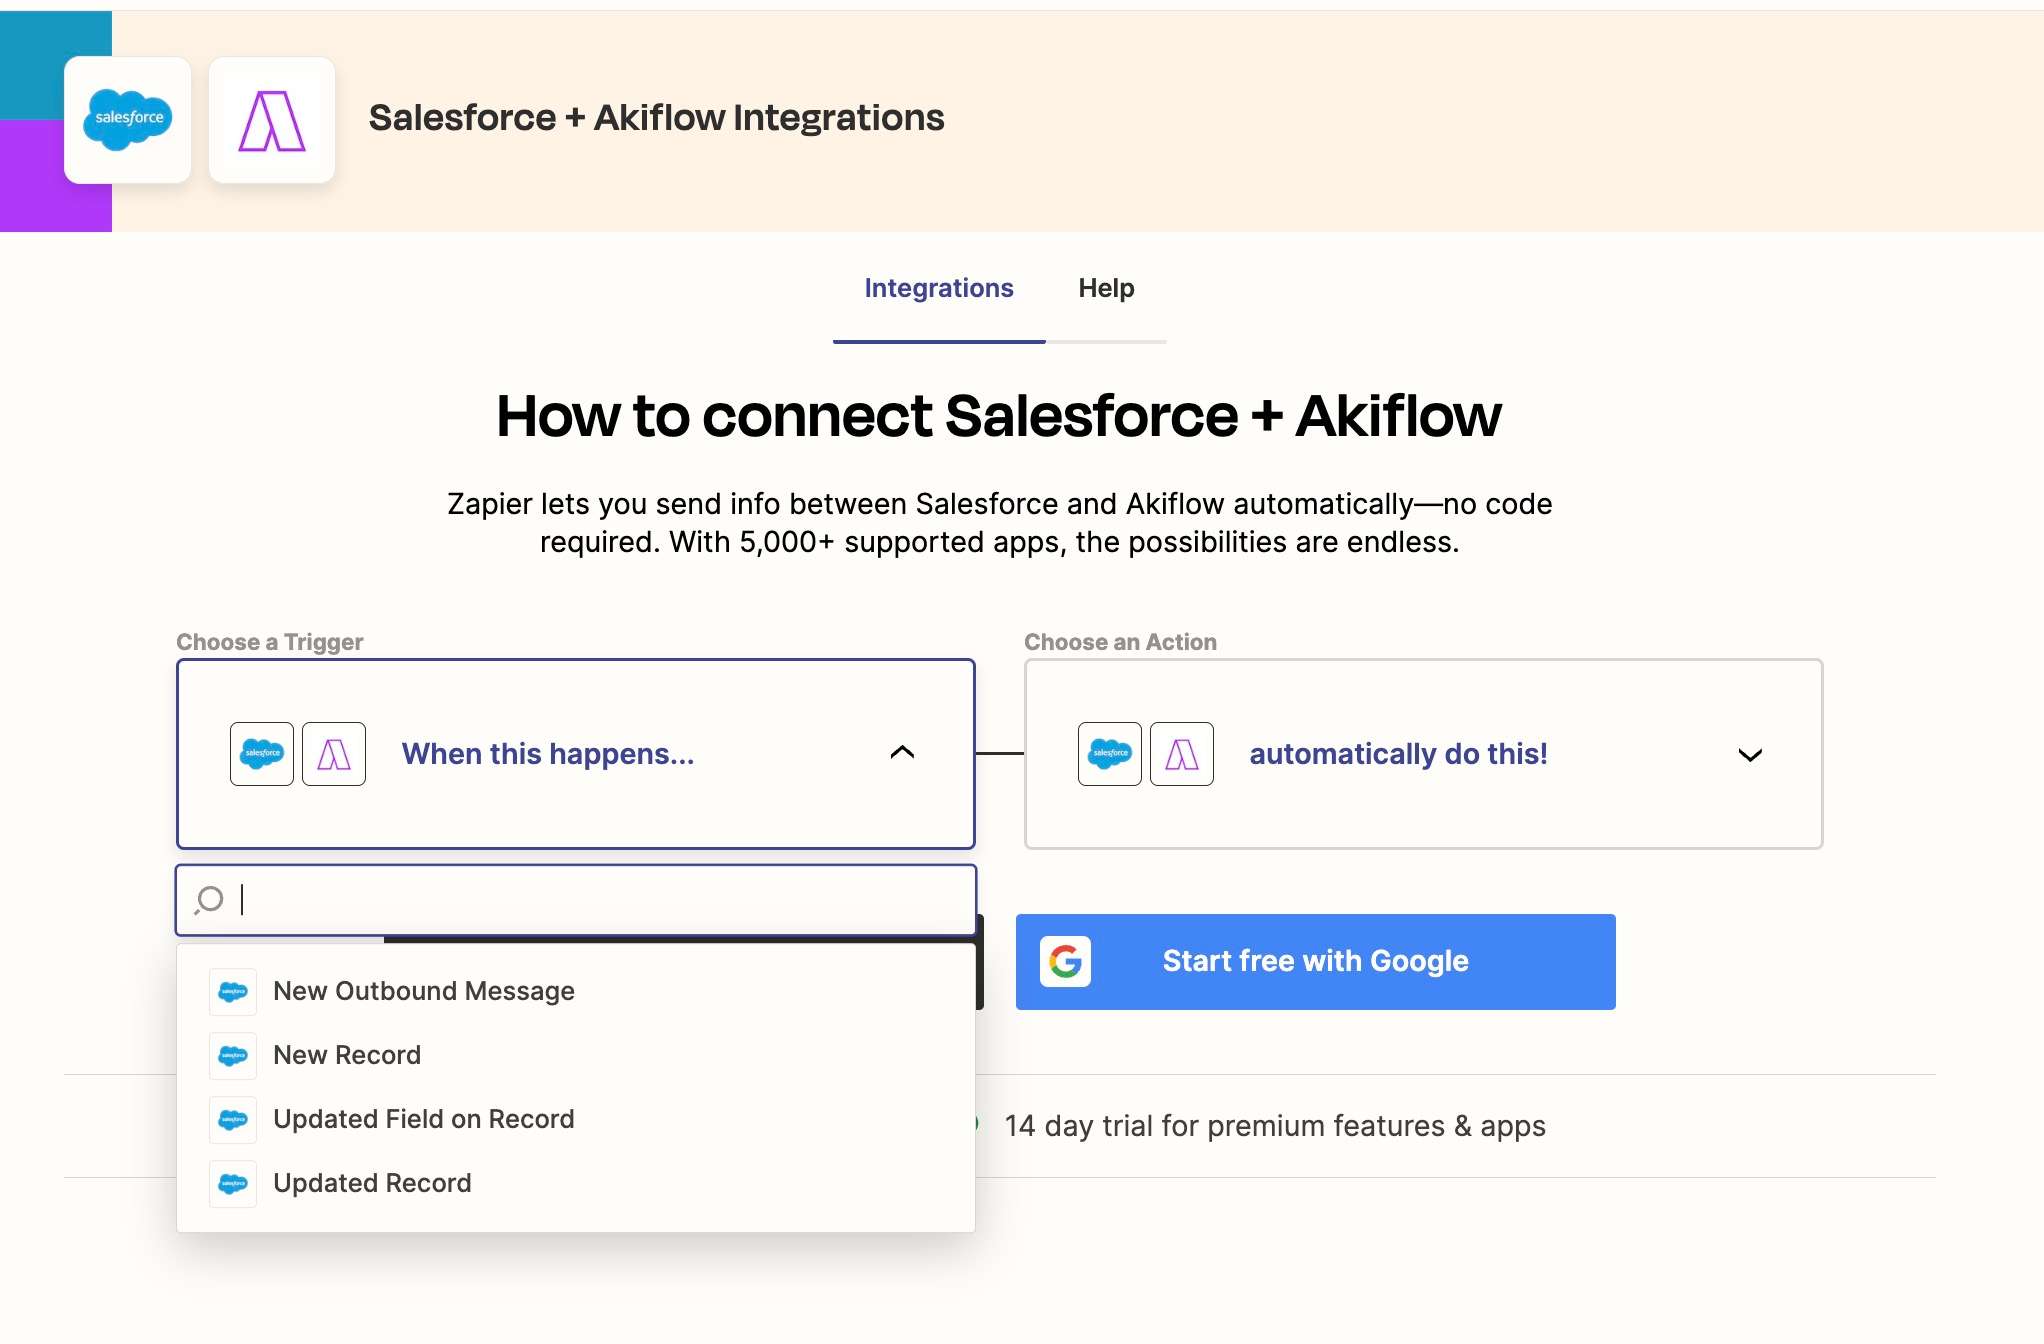2044x1344 pixels.
Task: Click the Salesforce icon beside Updated Record
Action: pyautogui.click(x=233, y=1184)
